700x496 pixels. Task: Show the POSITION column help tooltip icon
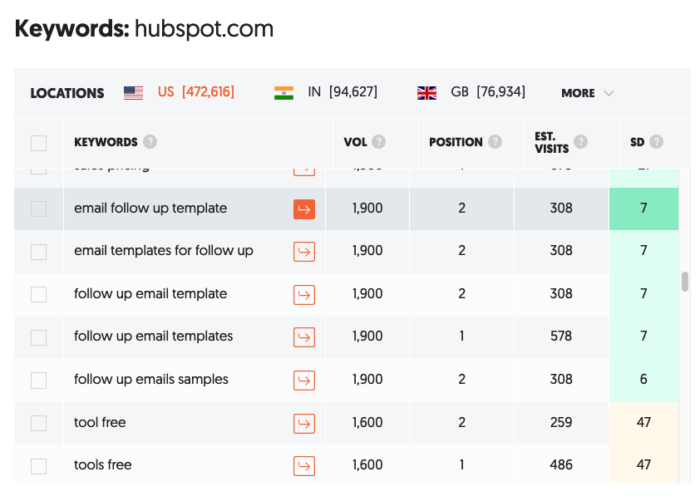click(495, 142)
